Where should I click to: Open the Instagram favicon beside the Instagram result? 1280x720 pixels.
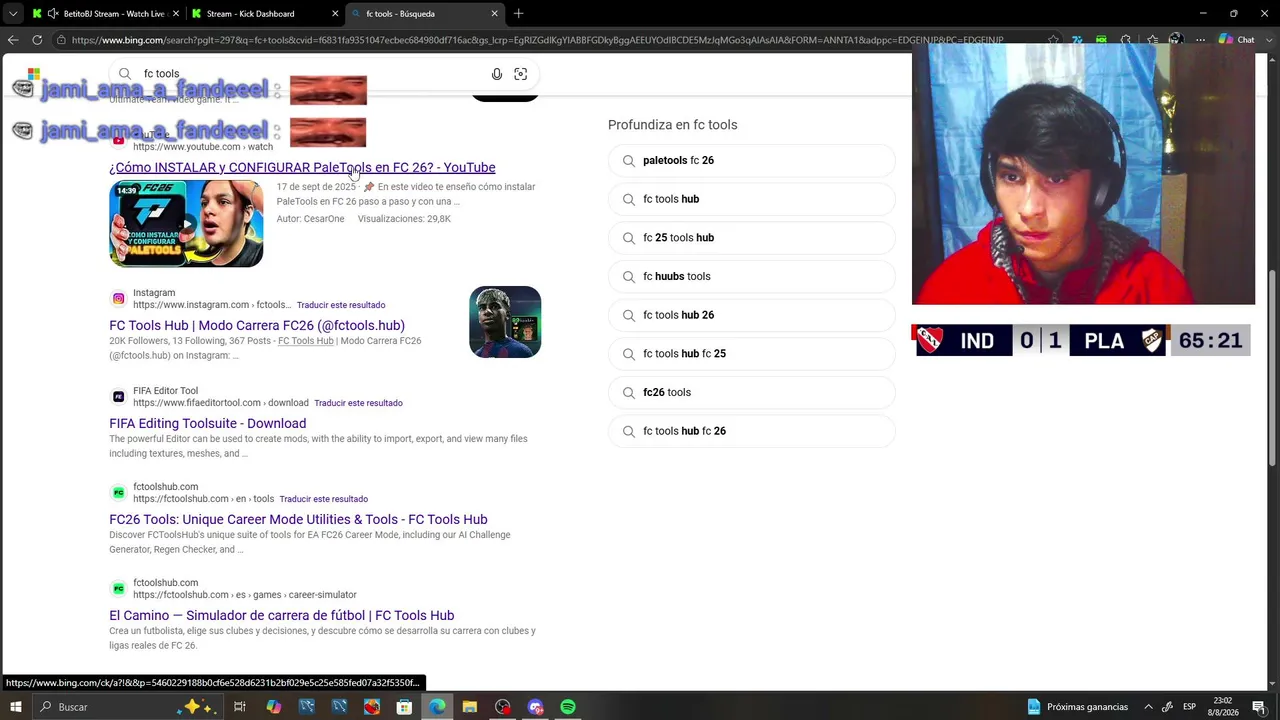coord(118,299)
